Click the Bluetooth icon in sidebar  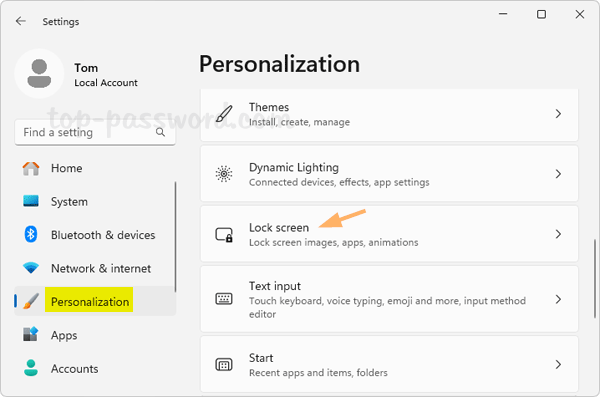point(31,234)
